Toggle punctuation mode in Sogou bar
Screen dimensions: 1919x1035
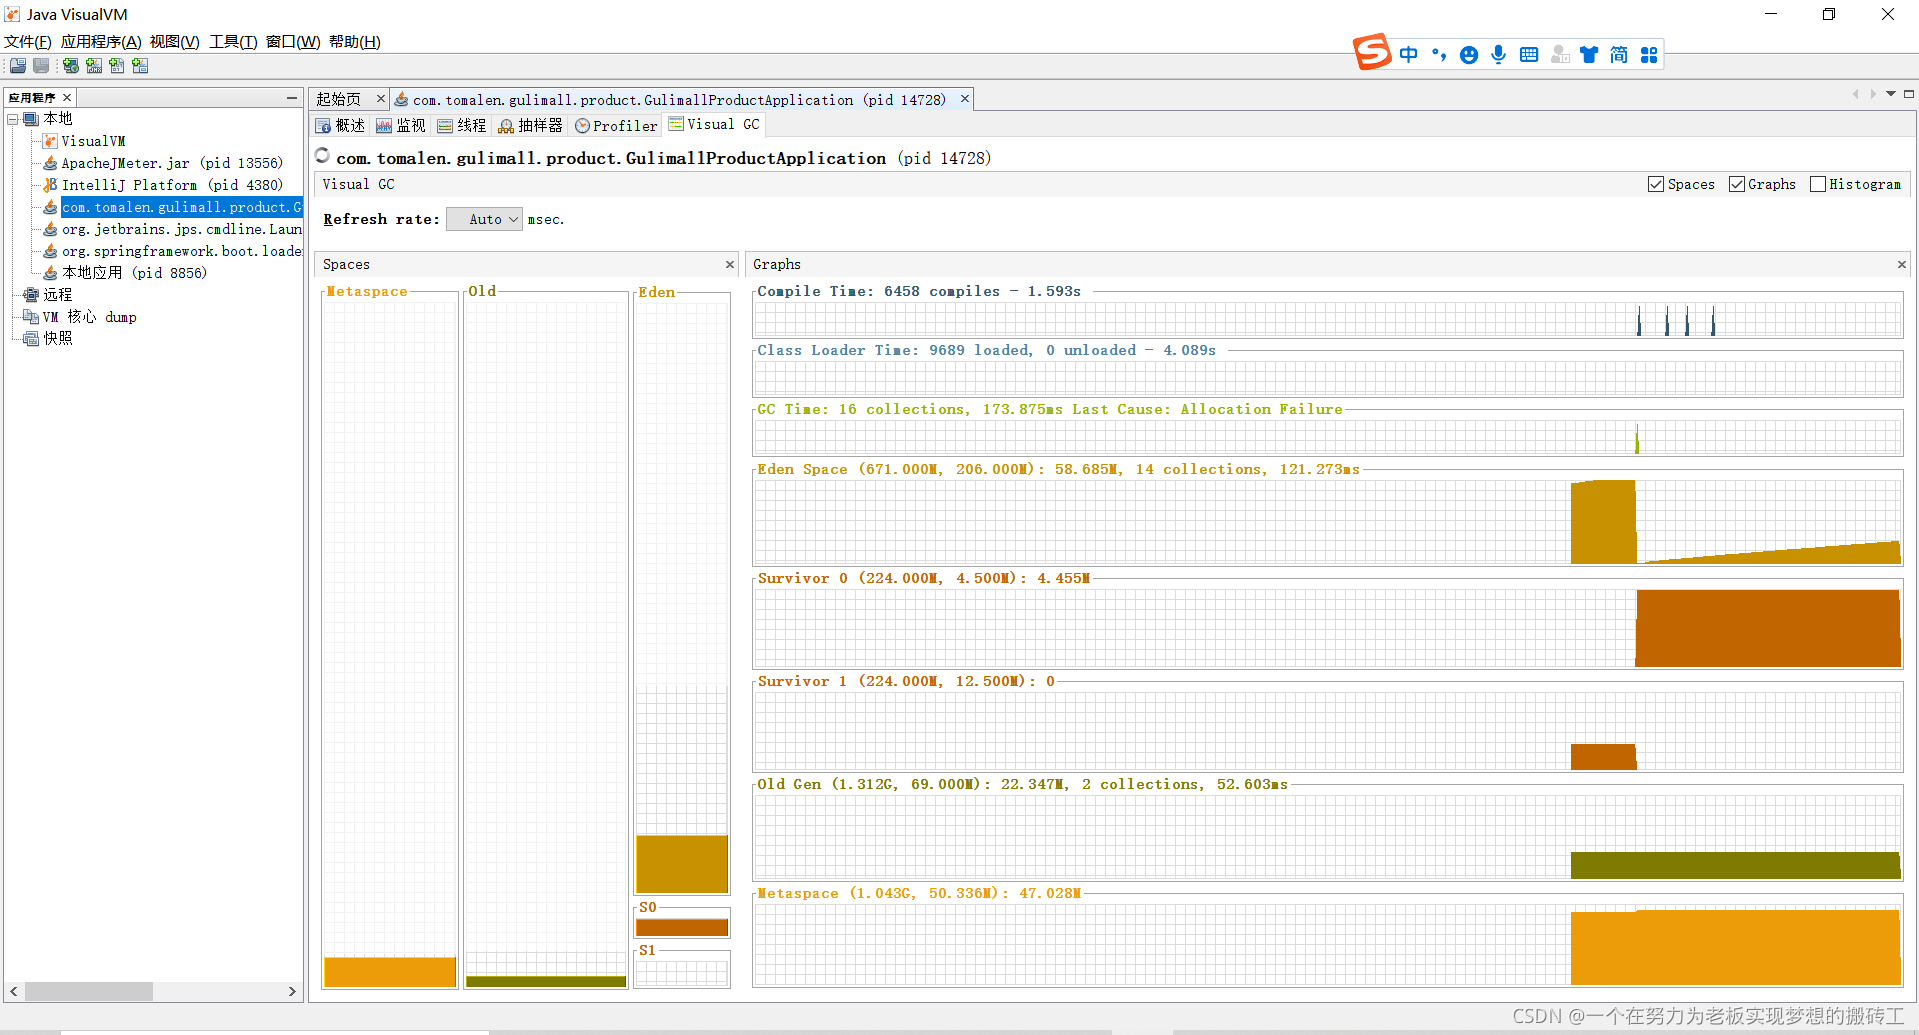[1439, 55]
